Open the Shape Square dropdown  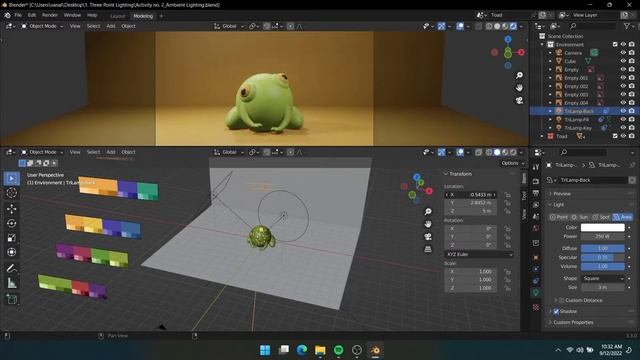(602, 278)
